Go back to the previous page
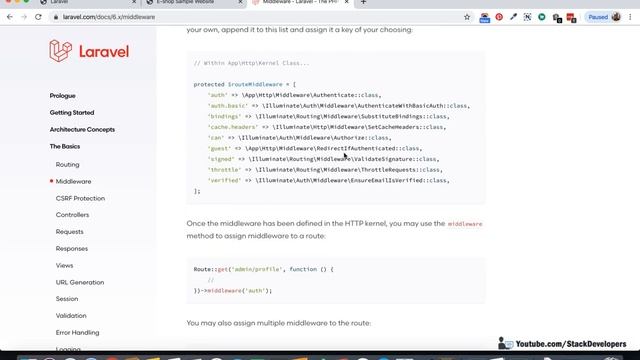The width and height of the screenshot is (640, 360). 10,17
